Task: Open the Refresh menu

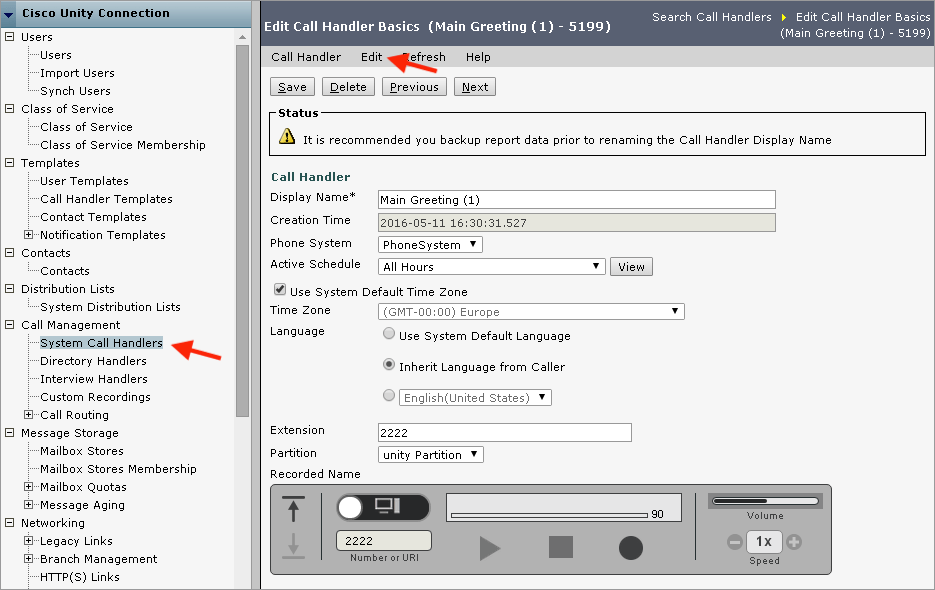Action: 424,57
